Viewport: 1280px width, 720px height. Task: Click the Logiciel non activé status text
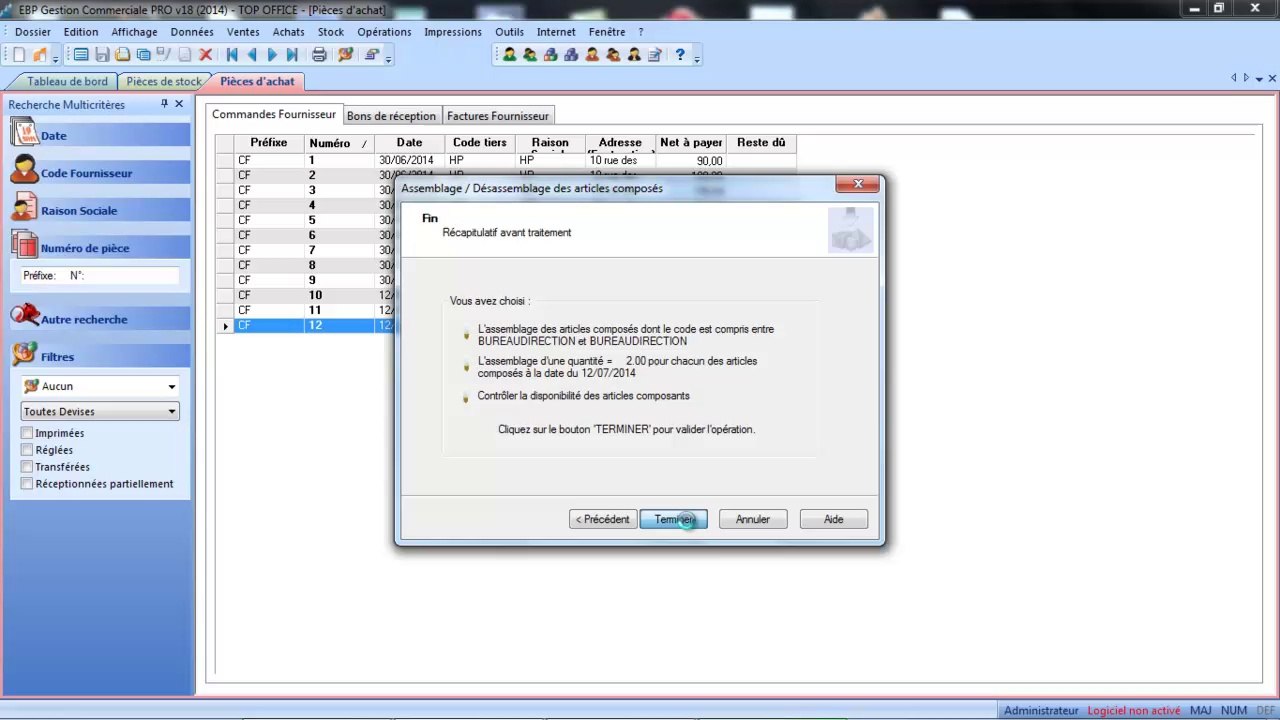pyautogui.click(x=1134, y=710)
